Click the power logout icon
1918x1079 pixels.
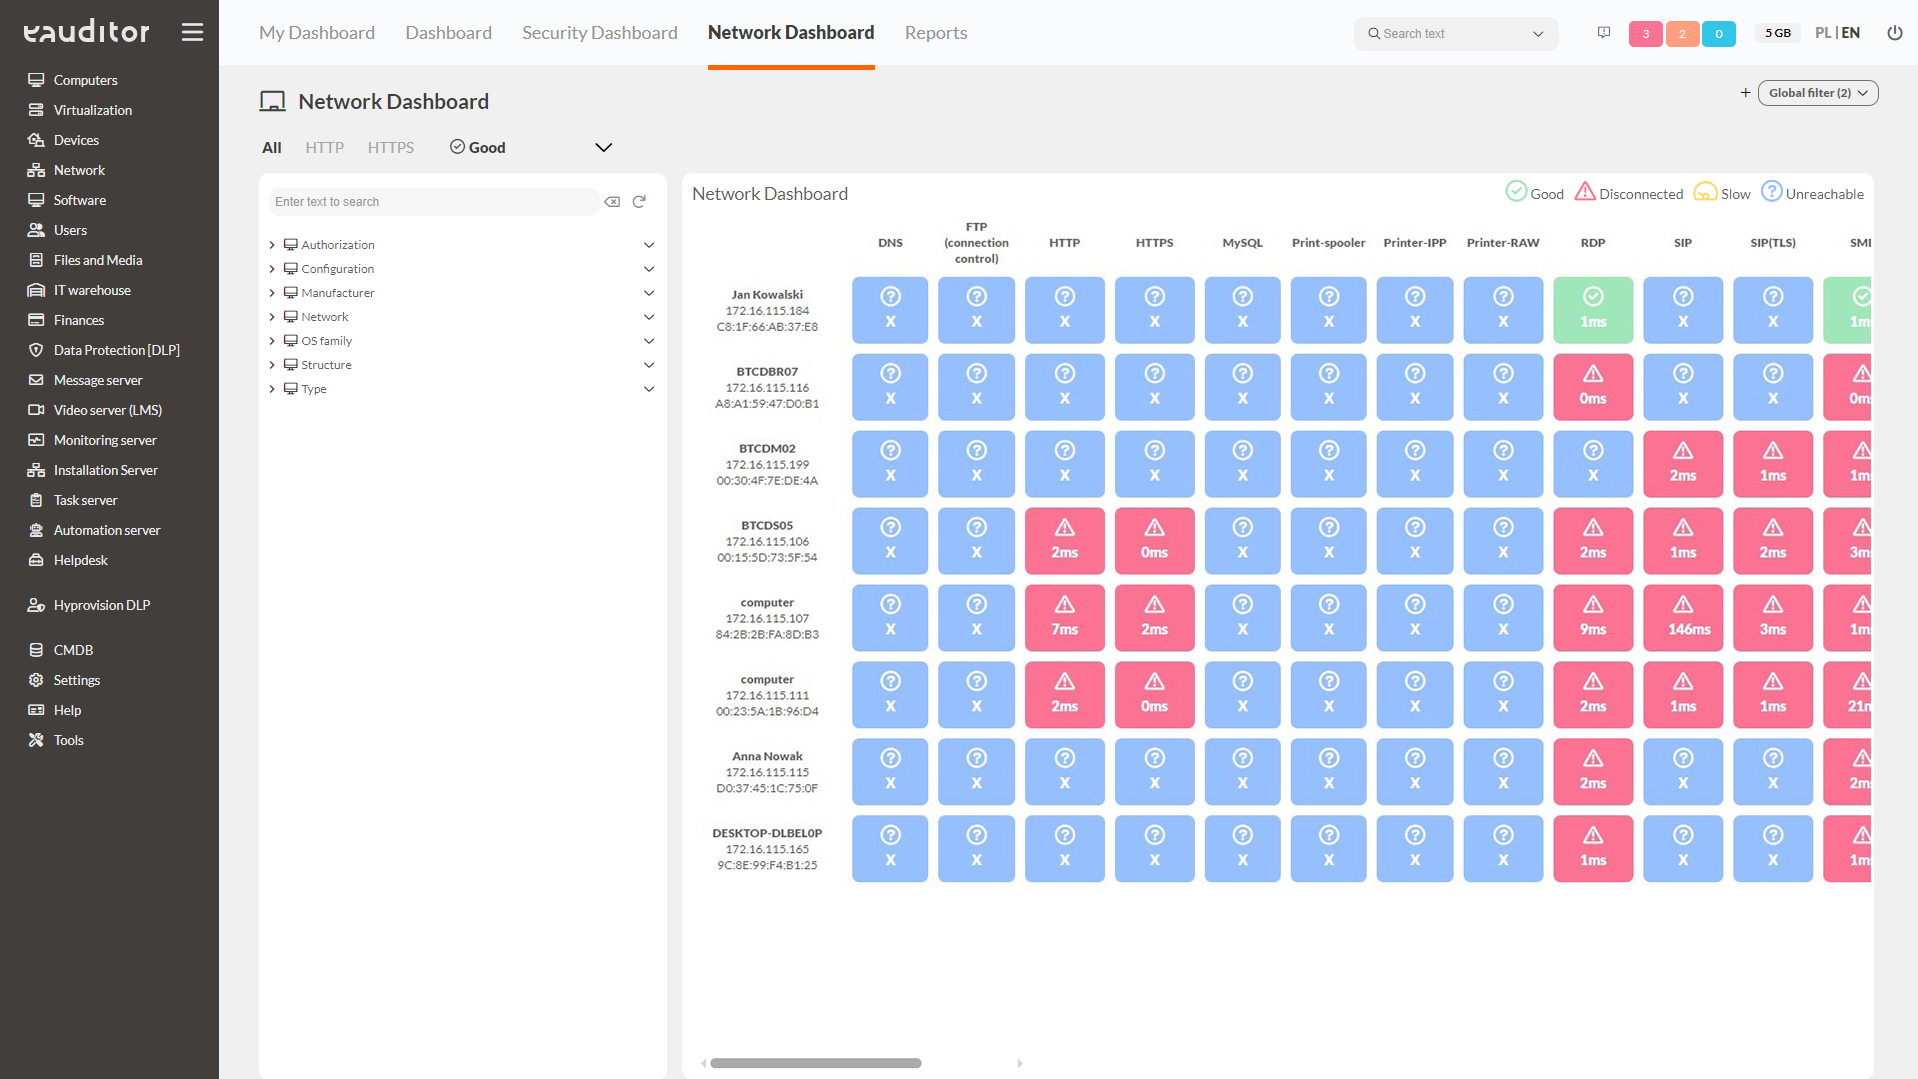pyautogui.click(x=1894, y=33)
